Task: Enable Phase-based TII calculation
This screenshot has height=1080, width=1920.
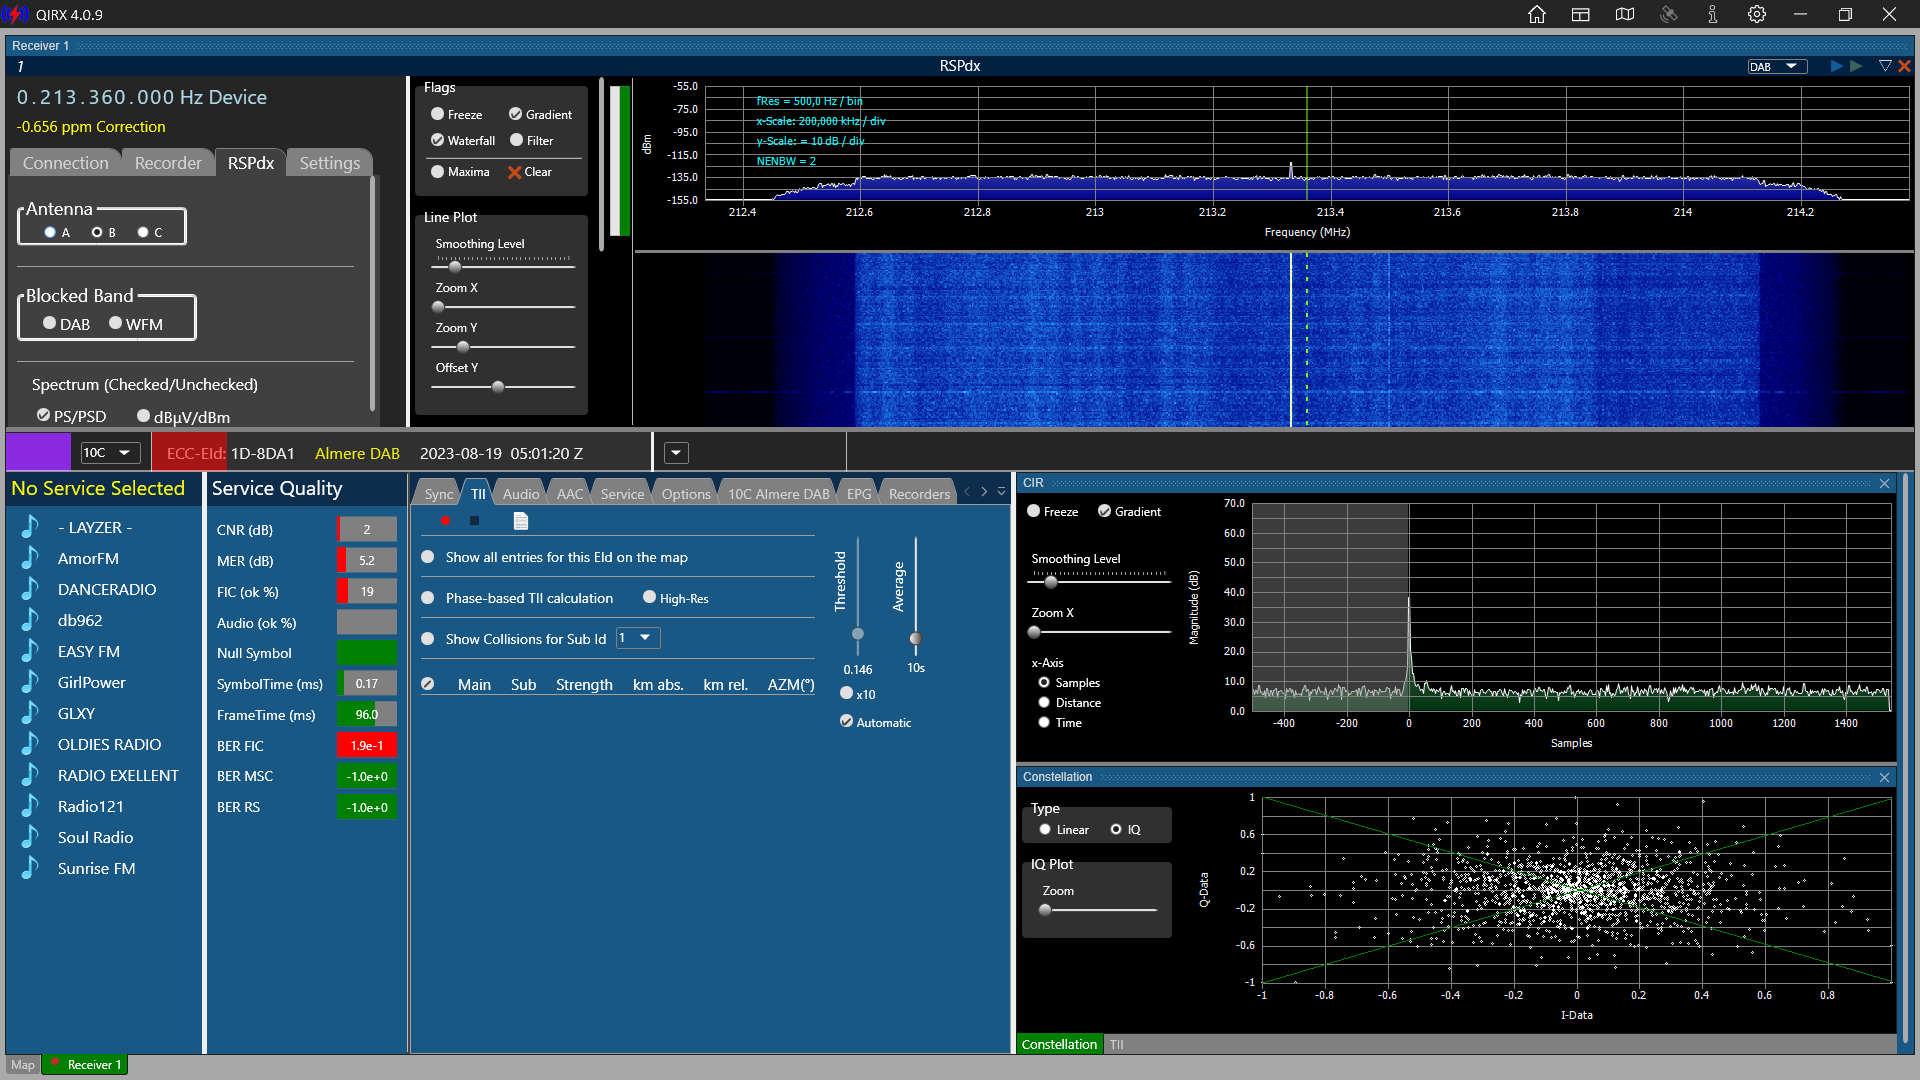Action: coord(428,598)
